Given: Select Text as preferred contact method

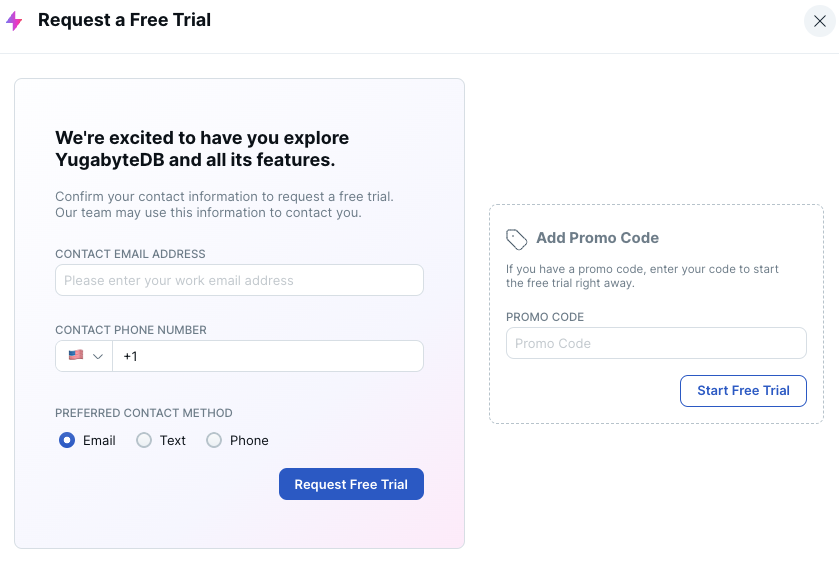Looking at the screenshot, I should pos(144,440).
